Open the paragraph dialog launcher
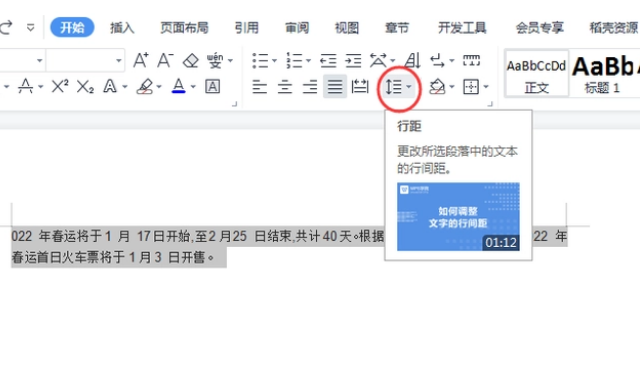 [x=490, y=104]
